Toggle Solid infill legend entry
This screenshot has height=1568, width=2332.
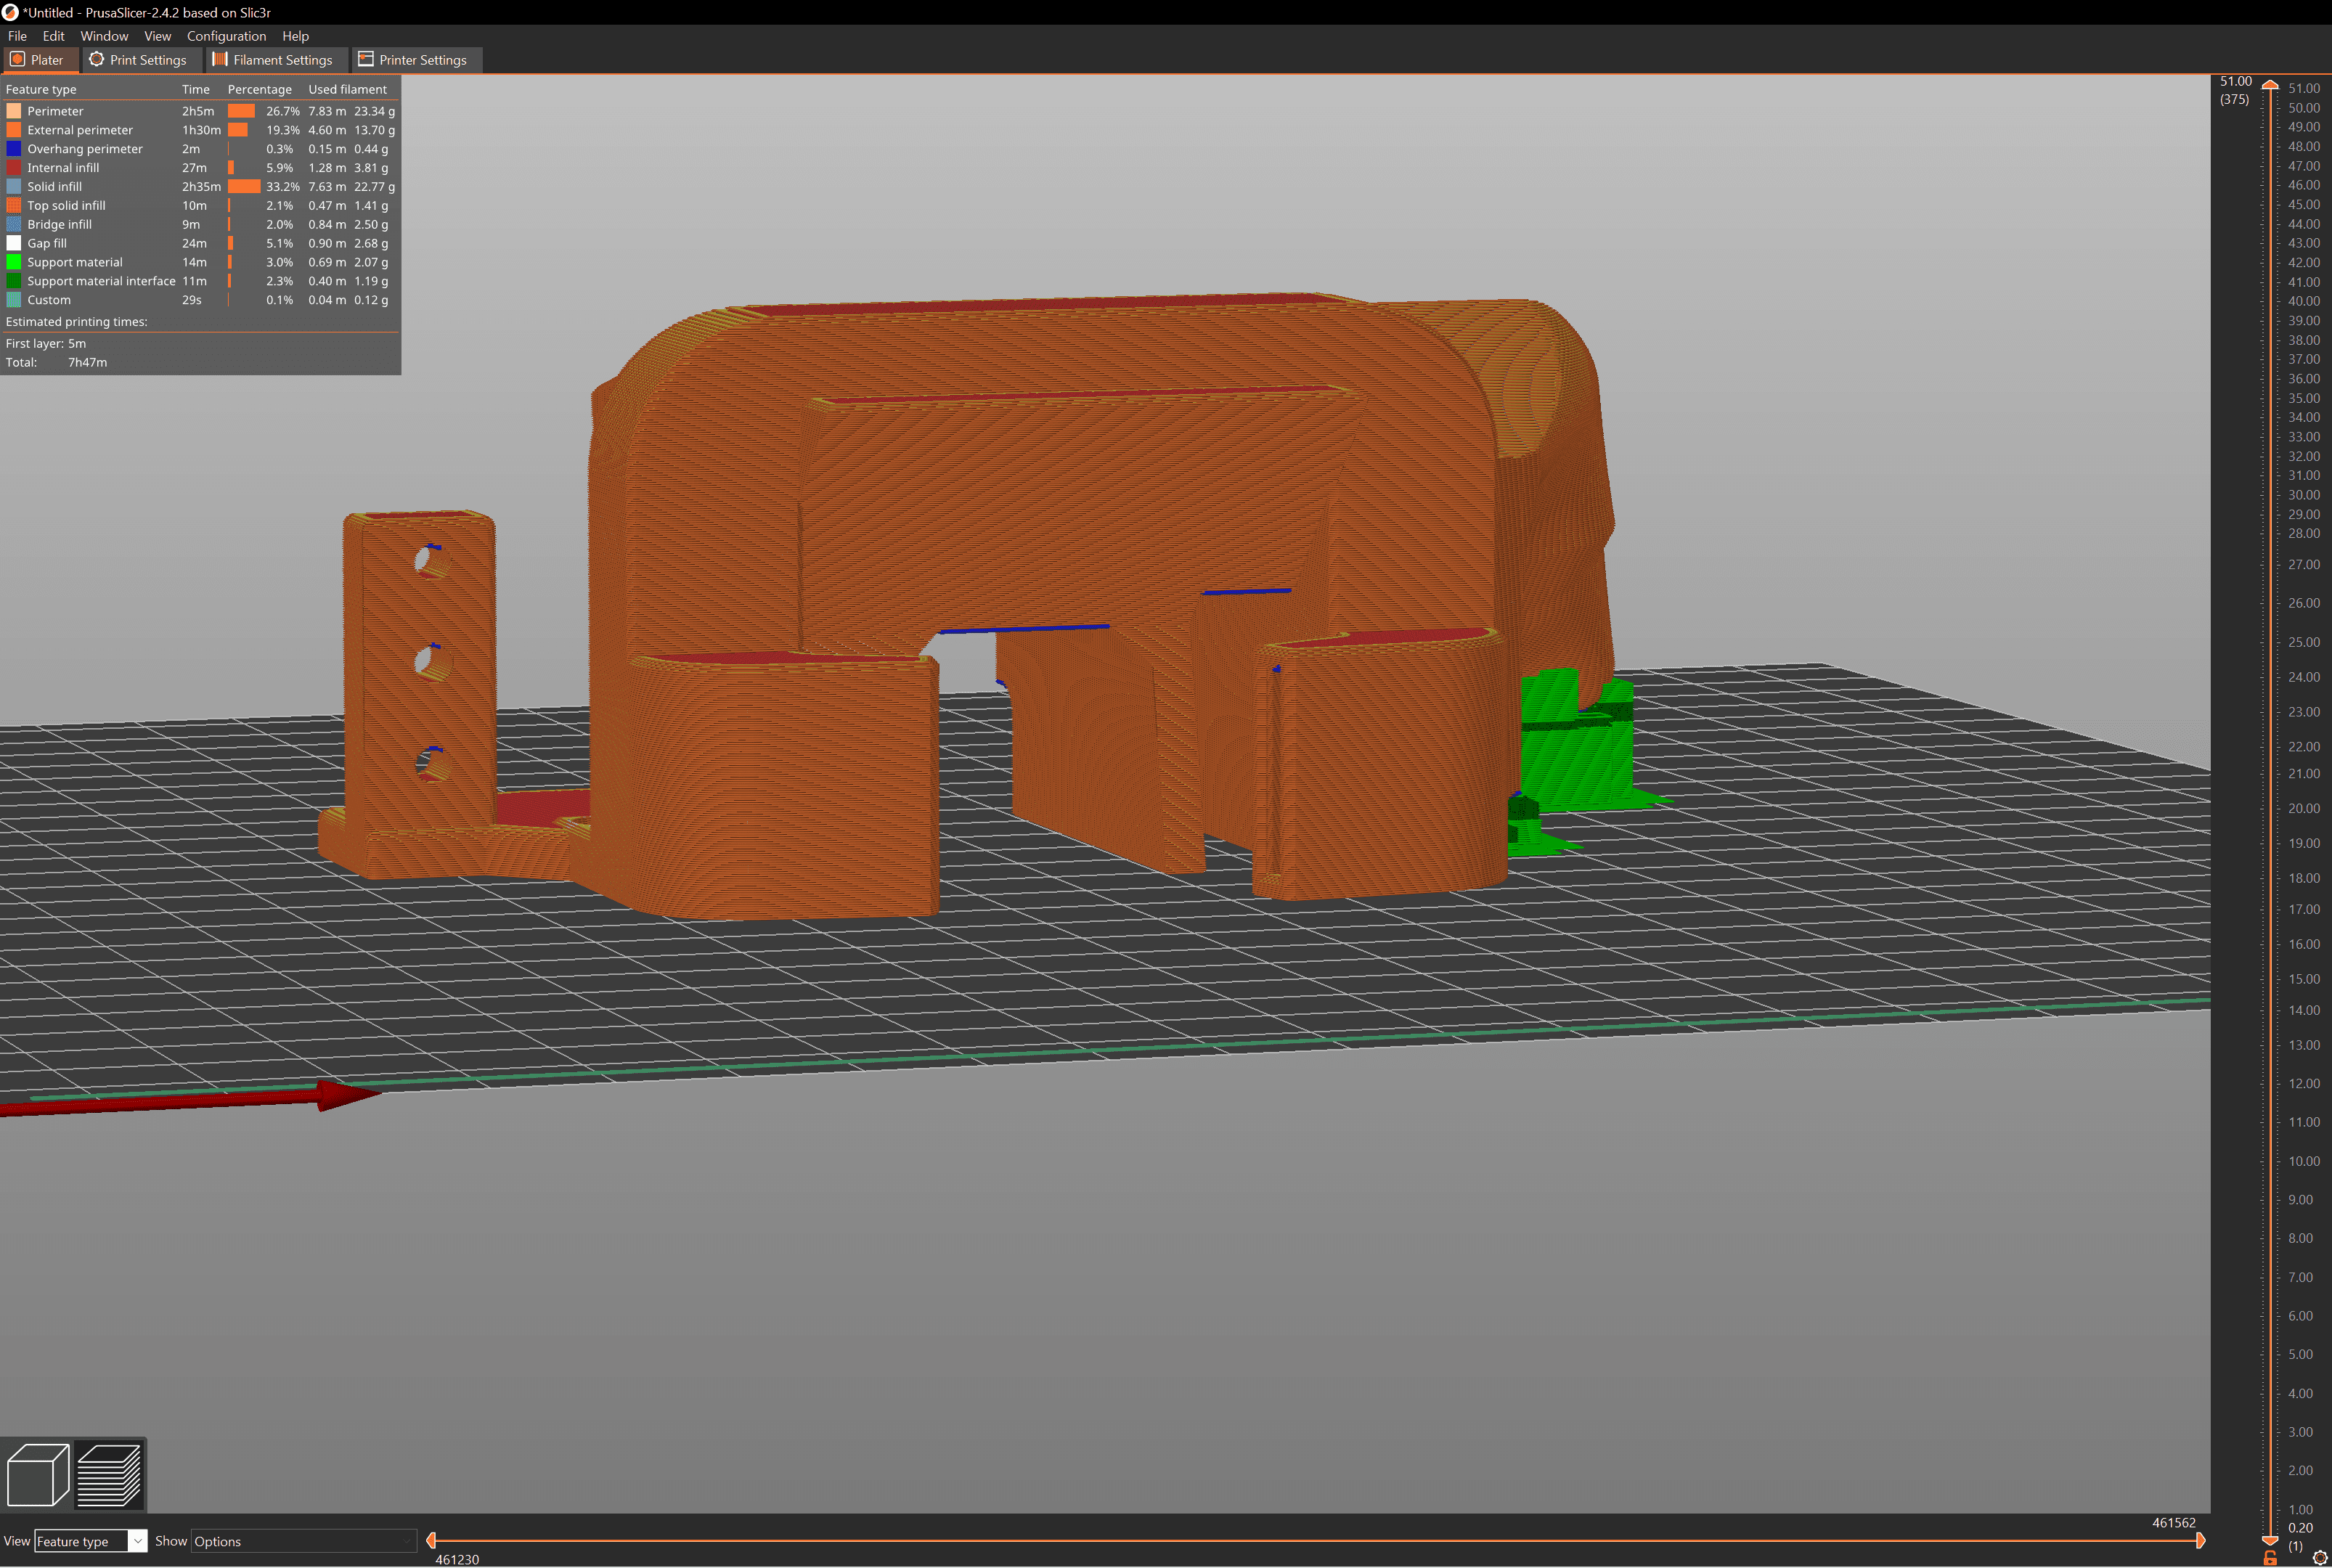click(200, 187)
